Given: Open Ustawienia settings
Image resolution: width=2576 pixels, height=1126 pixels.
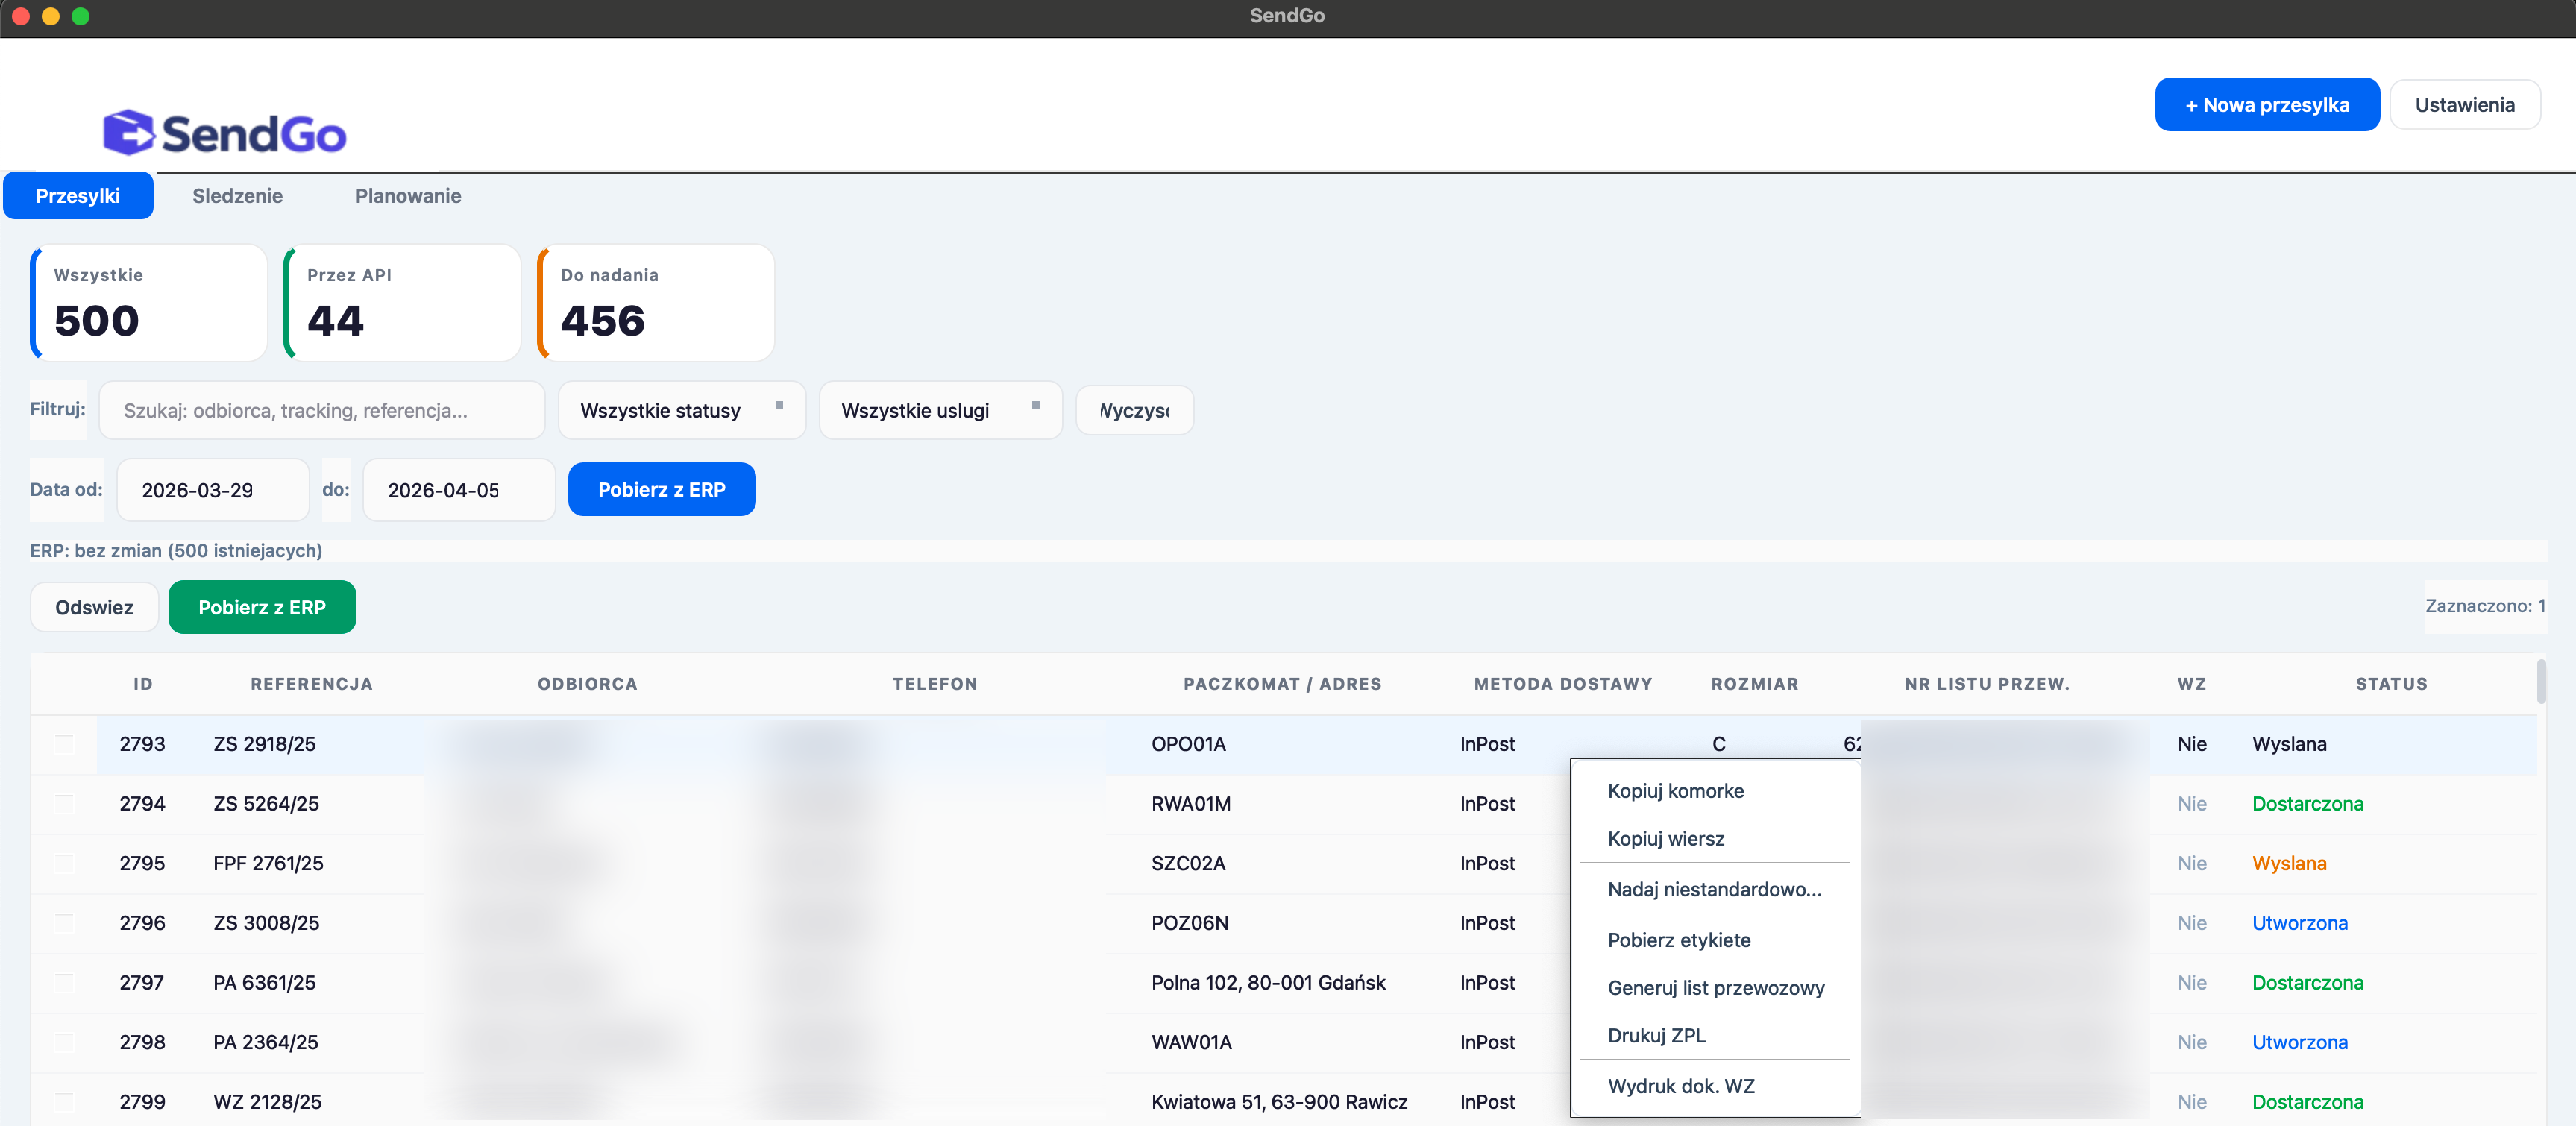Looking at the screenshot, I should coord(2465,105).
